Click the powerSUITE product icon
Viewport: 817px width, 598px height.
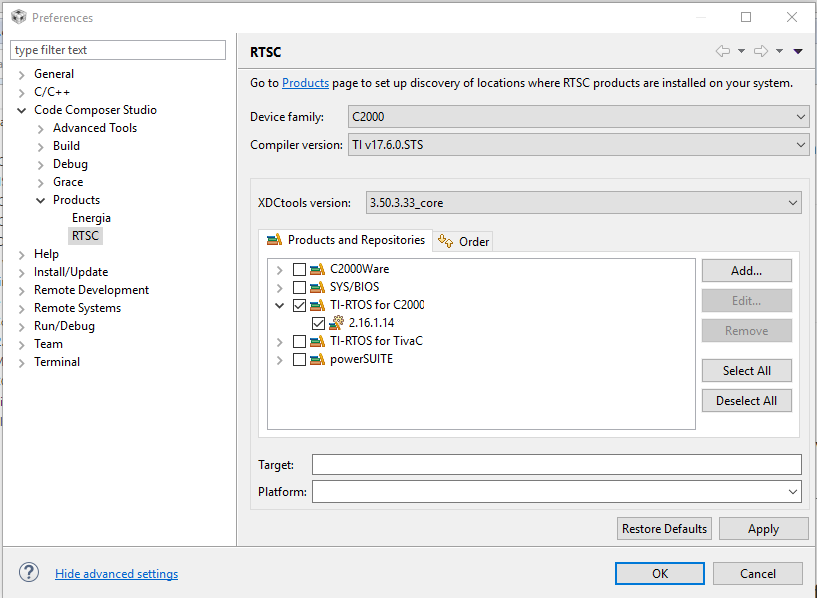(318, 359)
